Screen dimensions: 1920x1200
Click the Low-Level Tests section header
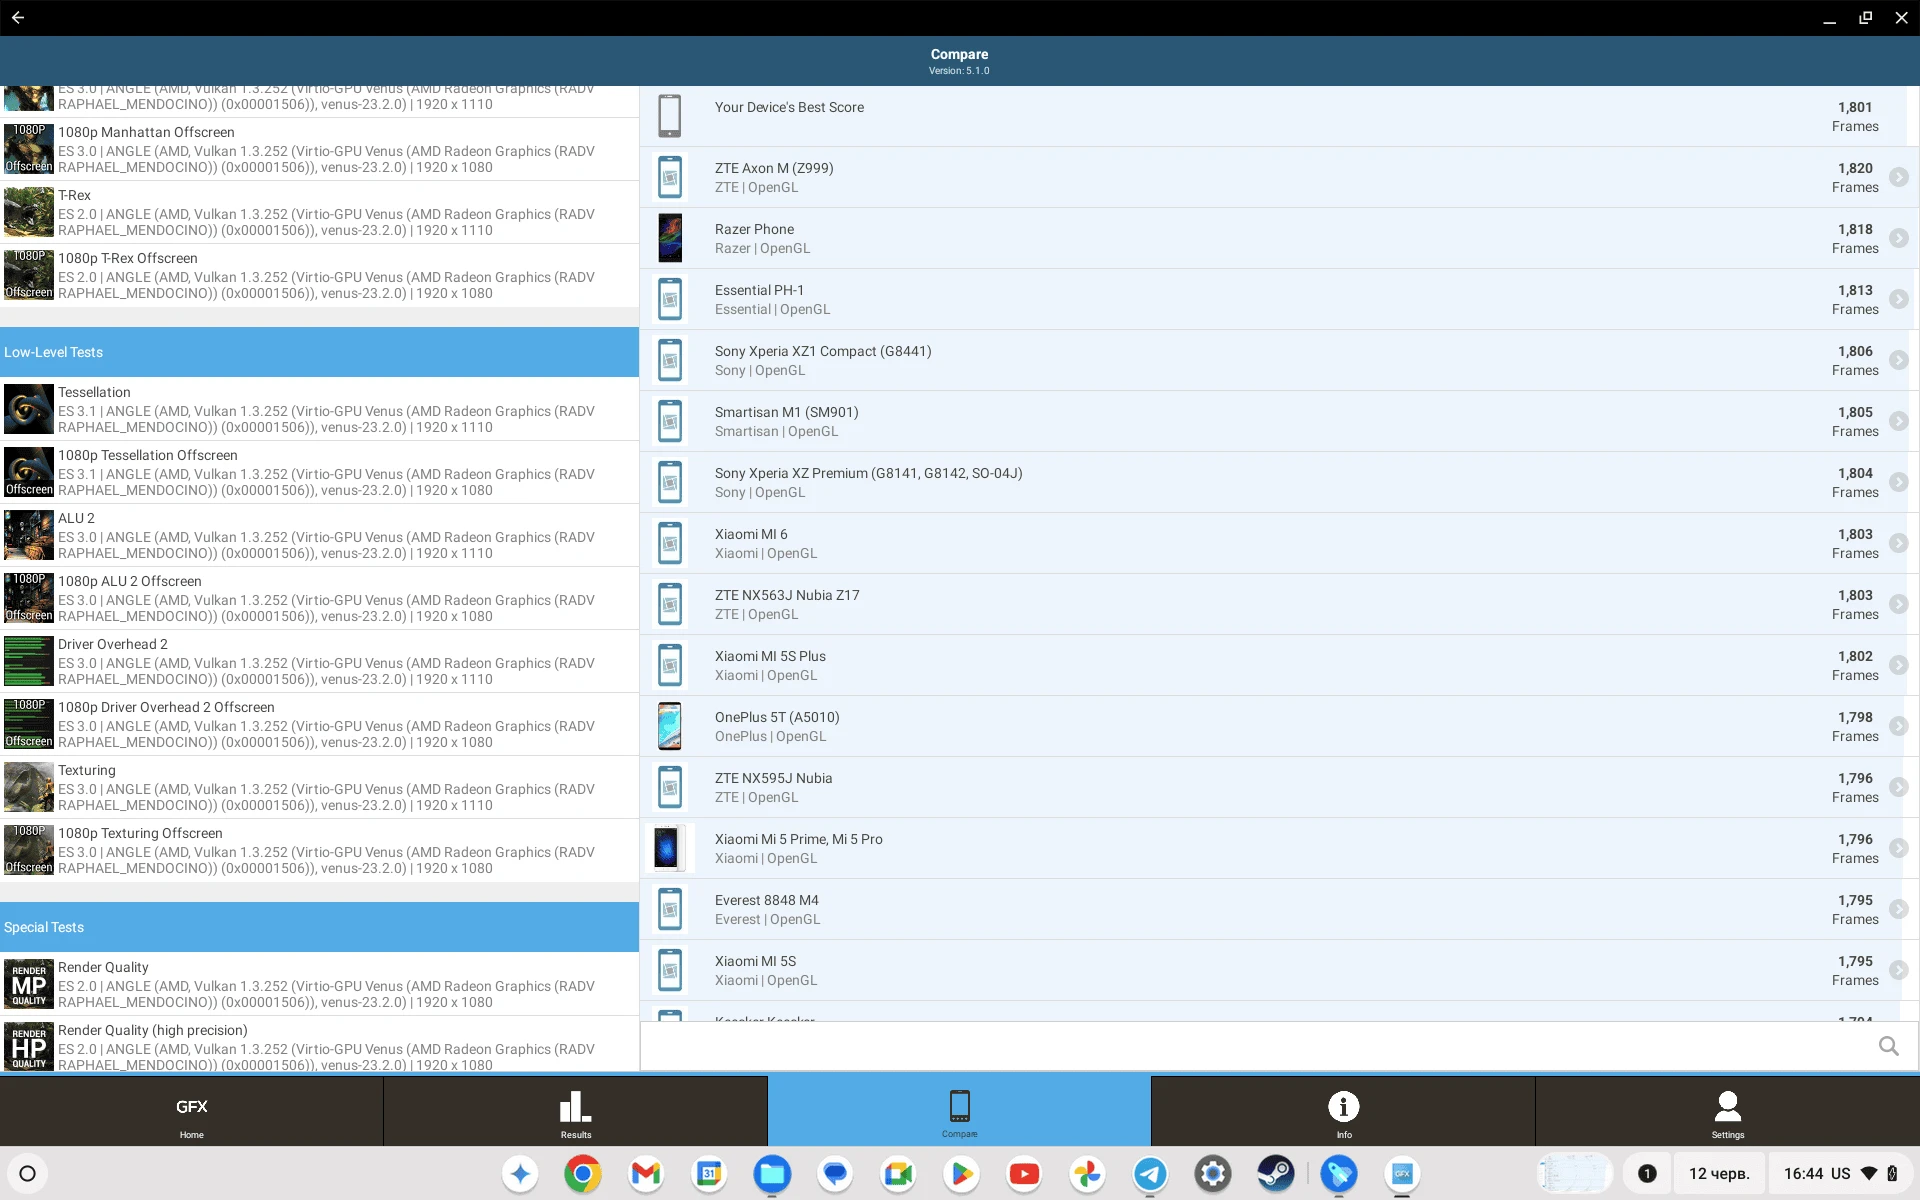coord(319,352)
